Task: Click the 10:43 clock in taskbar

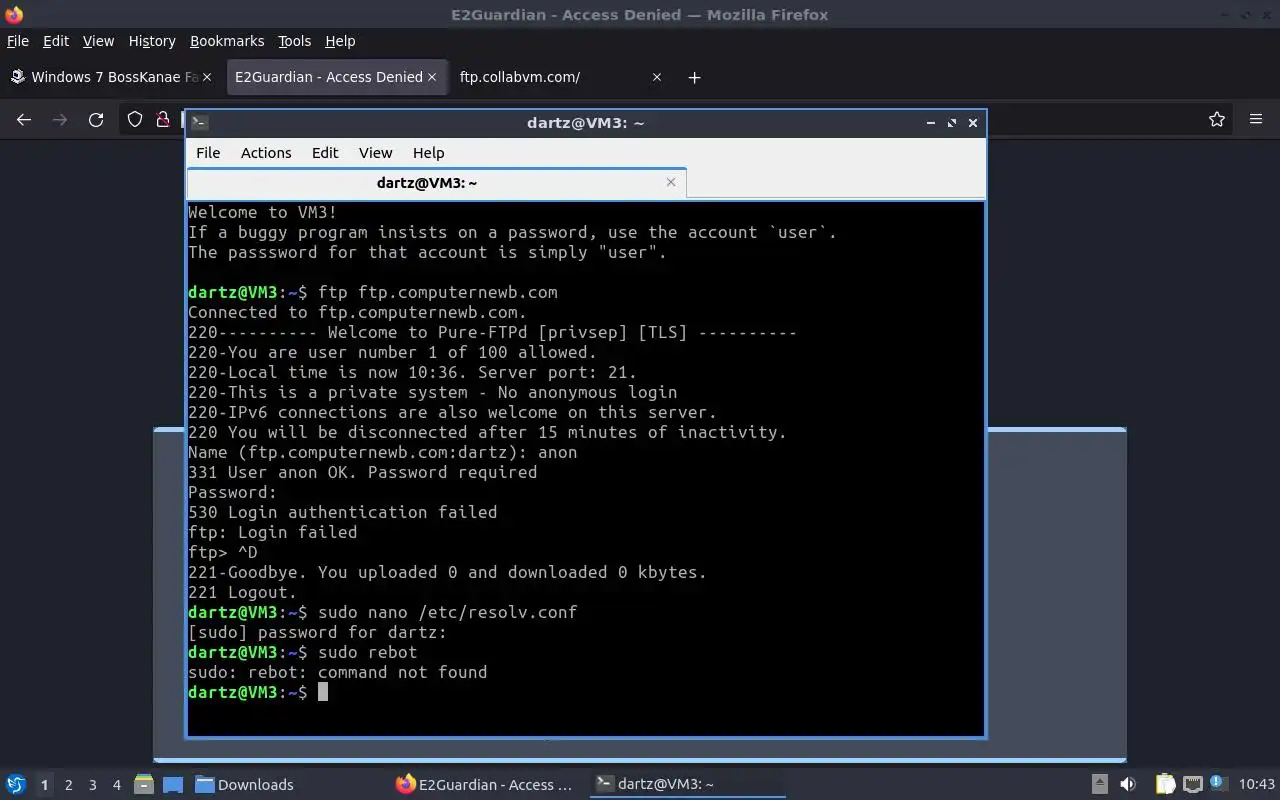Action: [x=1257, y=784]
